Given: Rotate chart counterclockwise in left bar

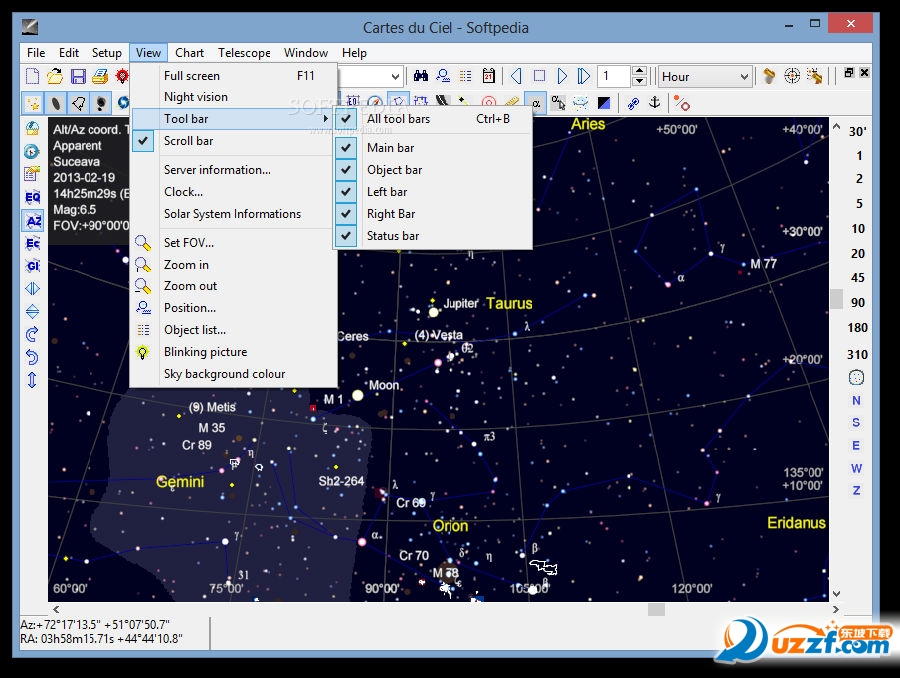Looking at the screenshot, I should (x=33, y=357).
